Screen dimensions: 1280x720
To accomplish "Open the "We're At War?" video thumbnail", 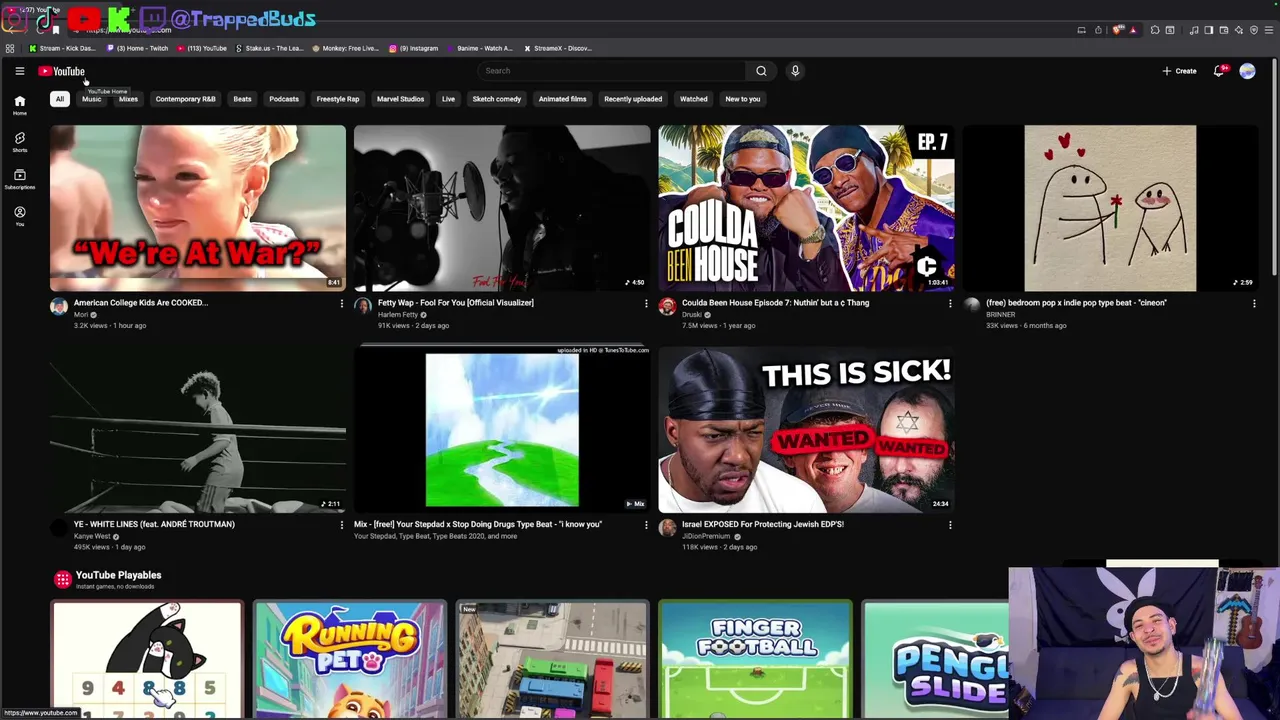I will (198, 208).
